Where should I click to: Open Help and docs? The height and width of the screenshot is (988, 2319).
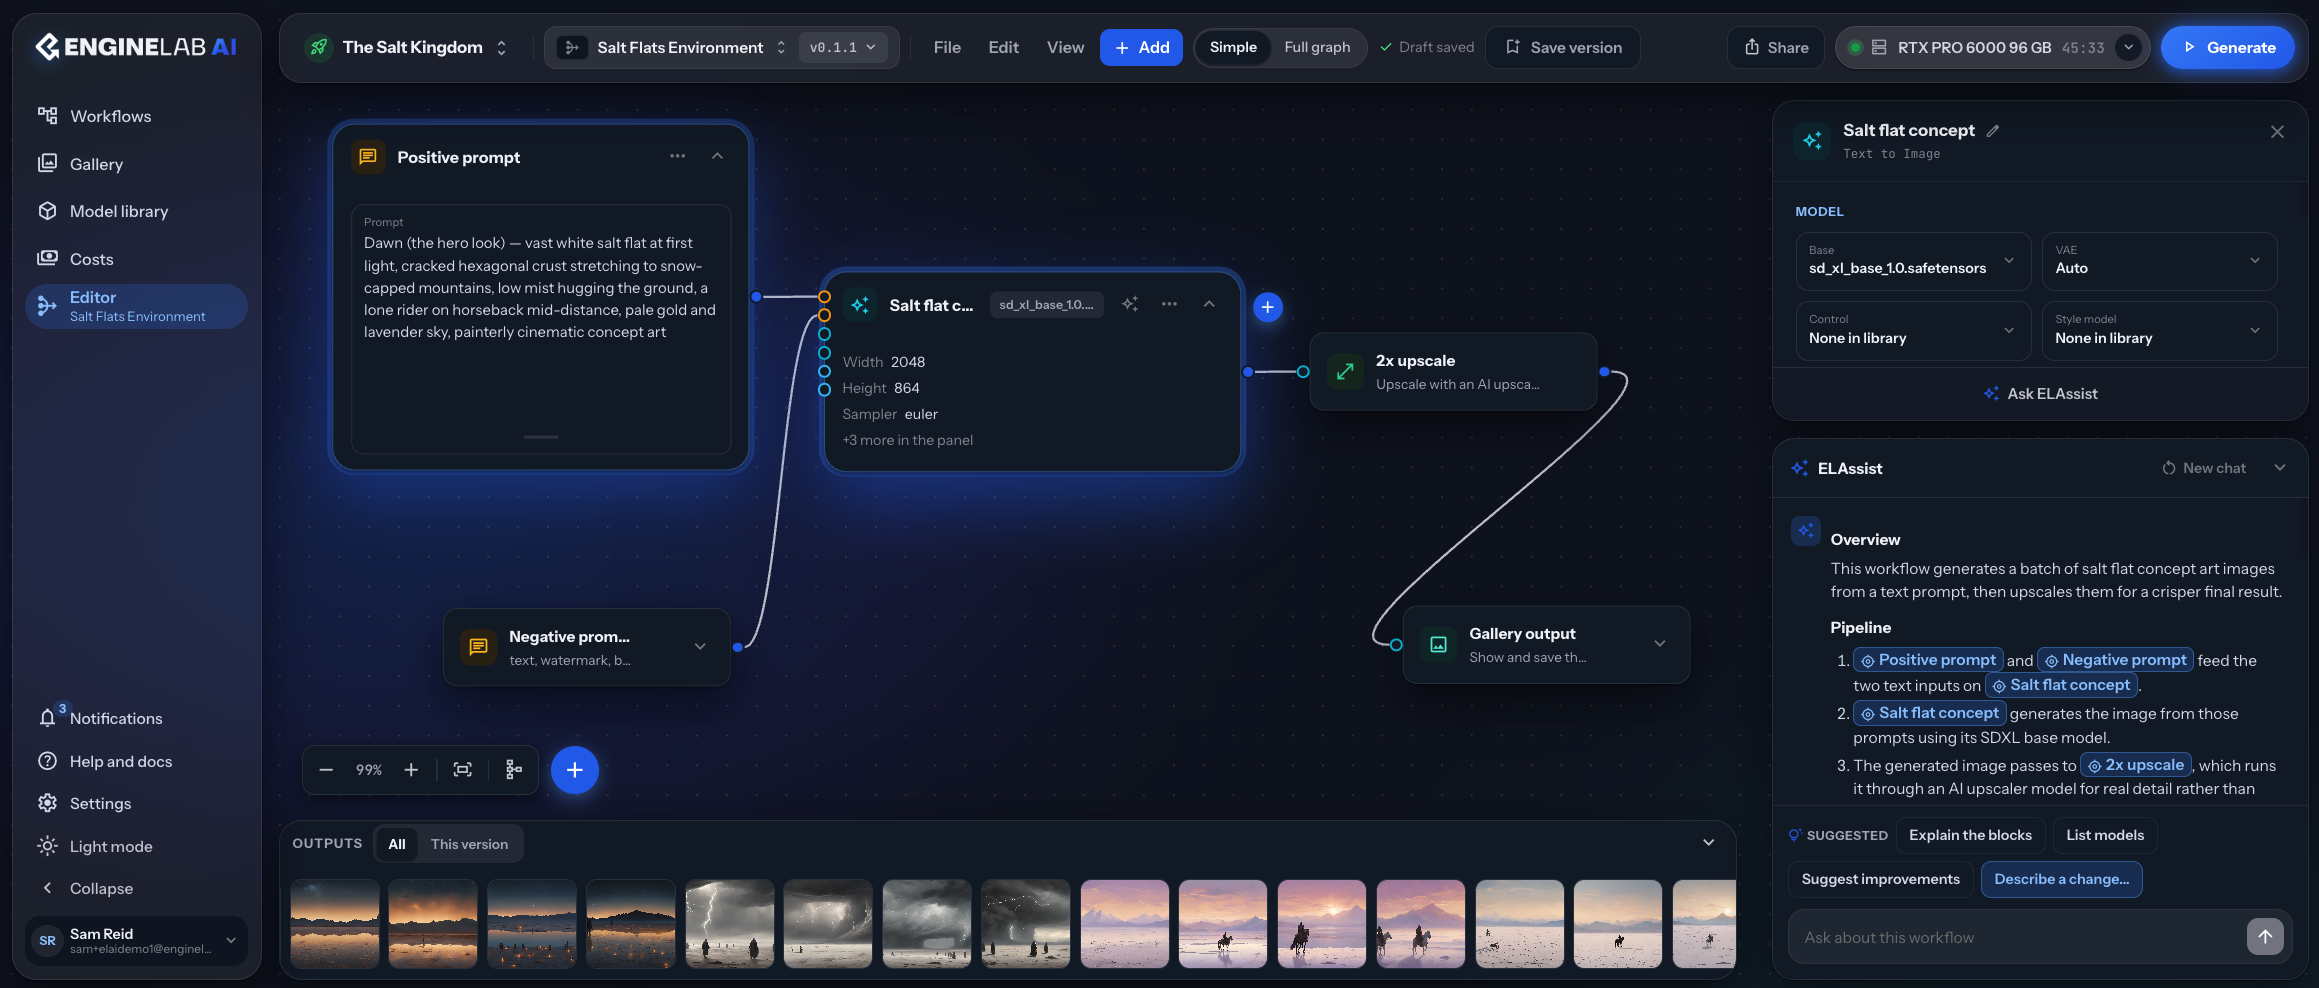(136, 761)
